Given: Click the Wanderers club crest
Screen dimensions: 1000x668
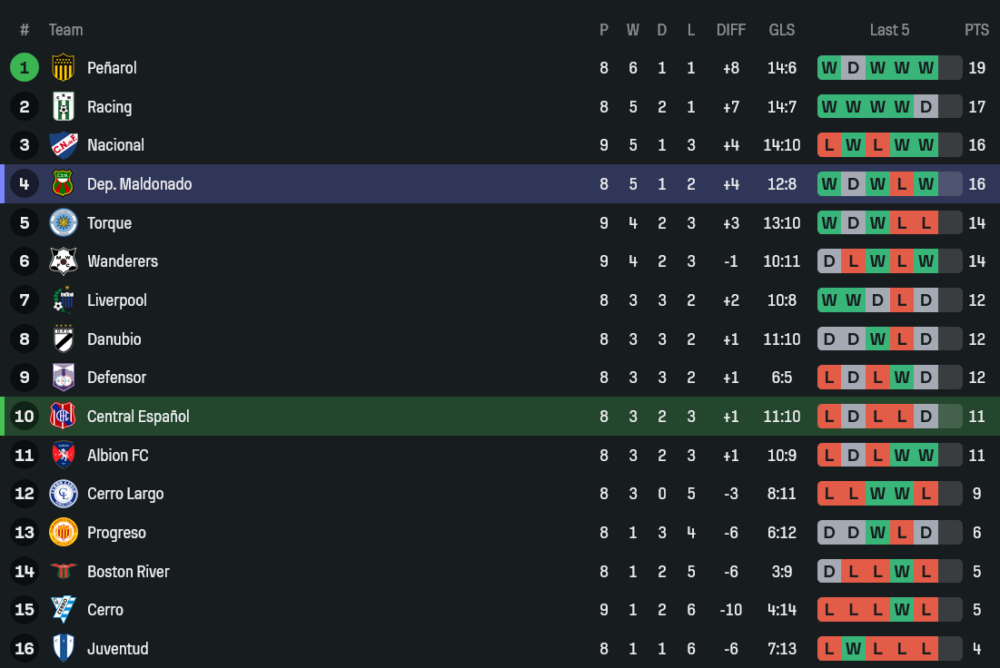Looking at the screenshot, I should [x=63, y=261].
